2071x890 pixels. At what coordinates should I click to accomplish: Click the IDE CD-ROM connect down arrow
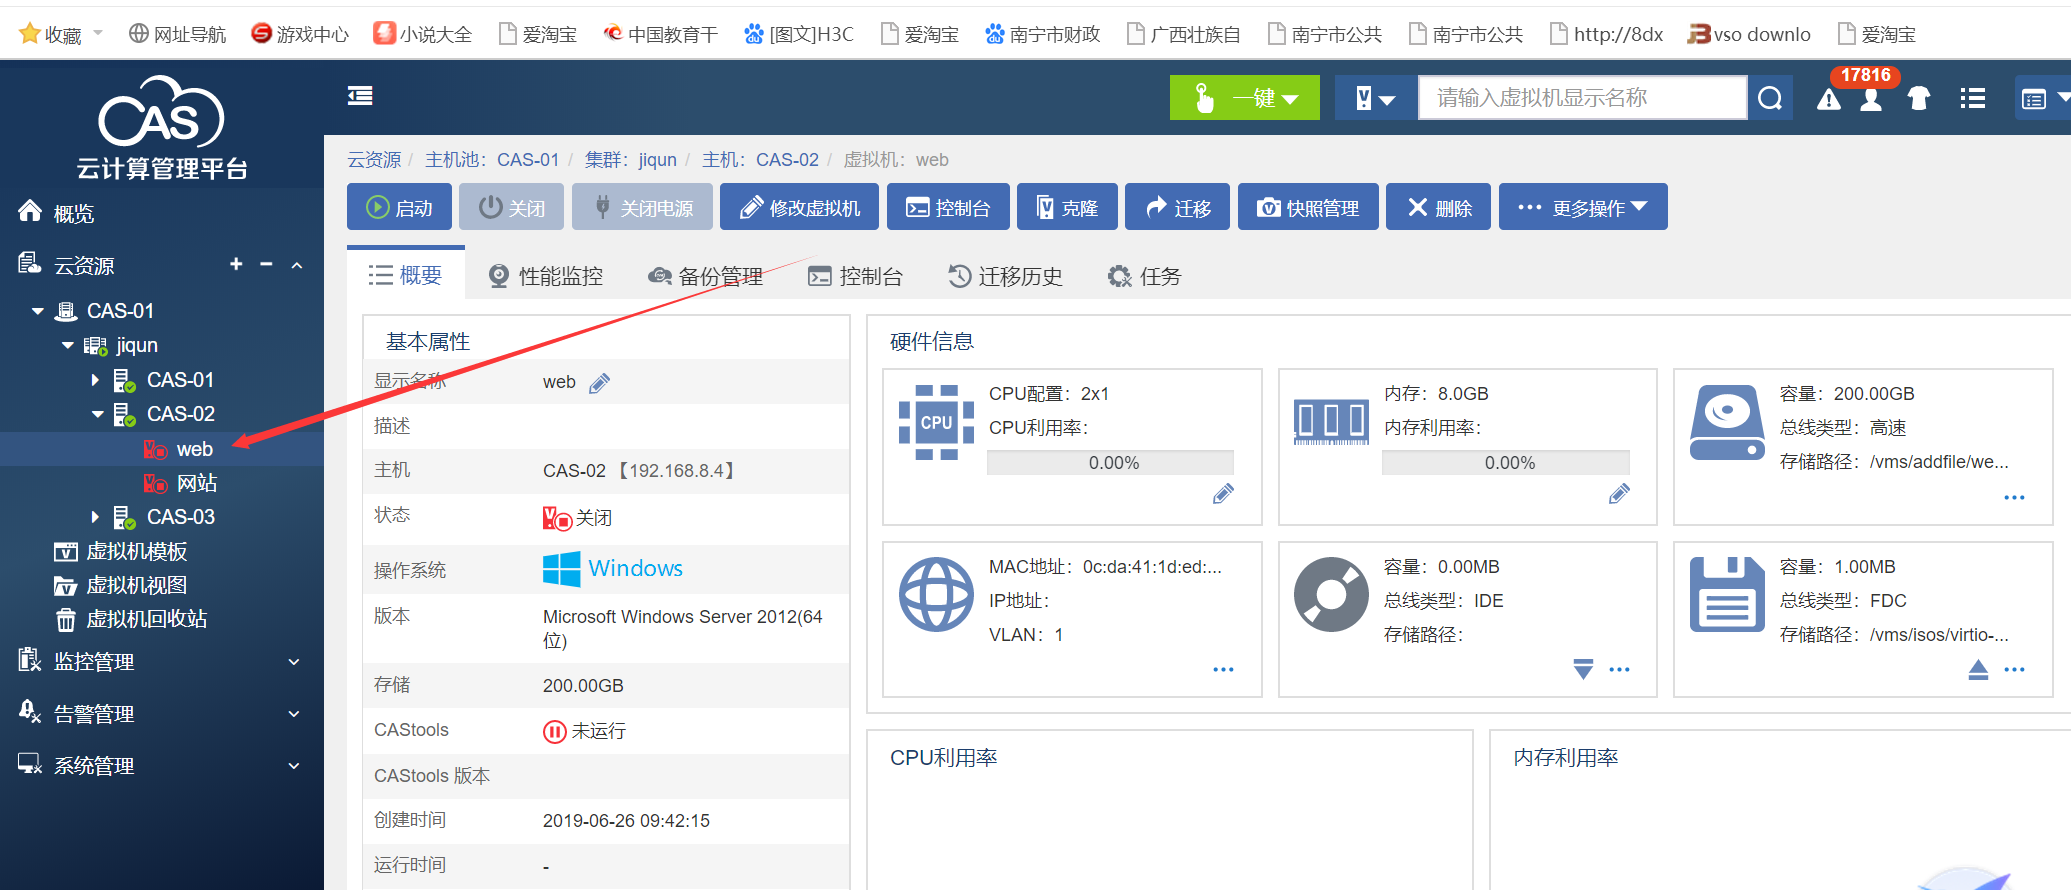(1583, 668)
